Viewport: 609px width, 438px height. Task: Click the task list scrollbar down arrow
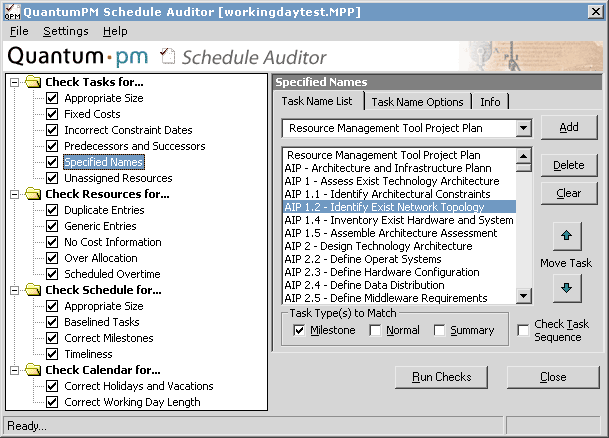pos(524,295)
